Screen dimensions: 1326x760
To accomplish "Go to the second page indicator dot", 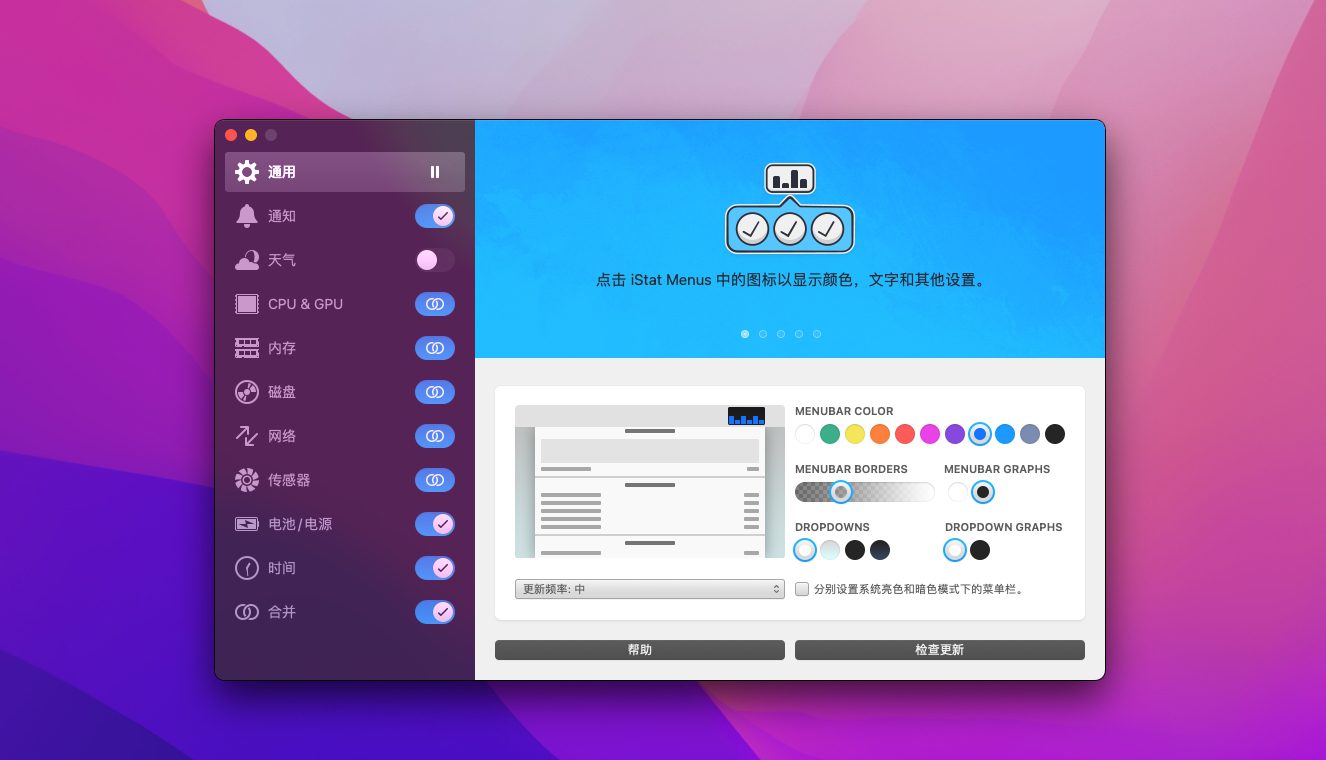I will point(763,334).
